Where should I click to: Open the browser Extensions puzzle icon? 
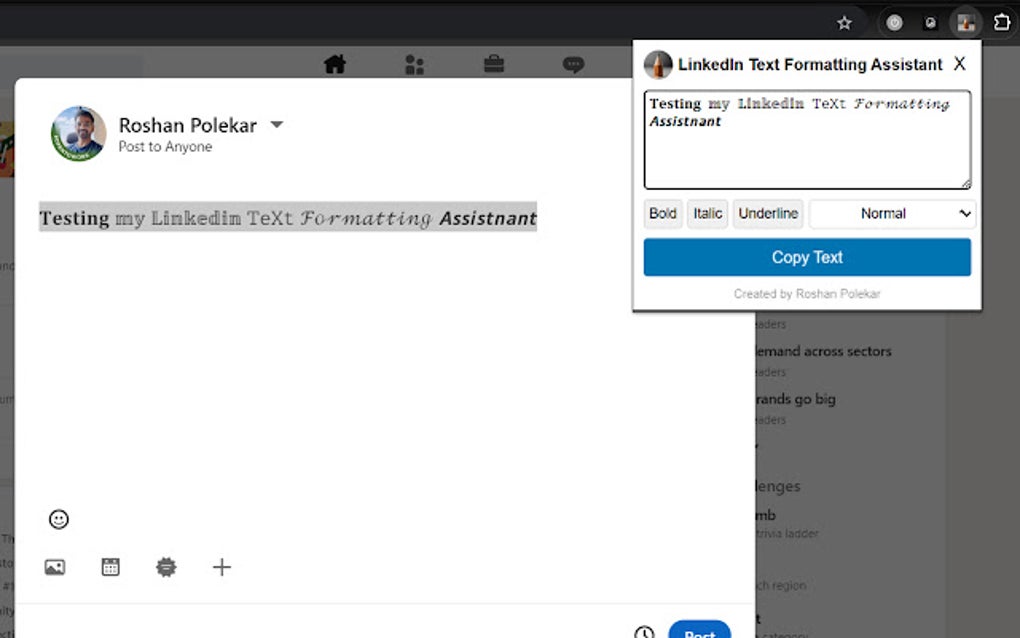coord(1002,22)
